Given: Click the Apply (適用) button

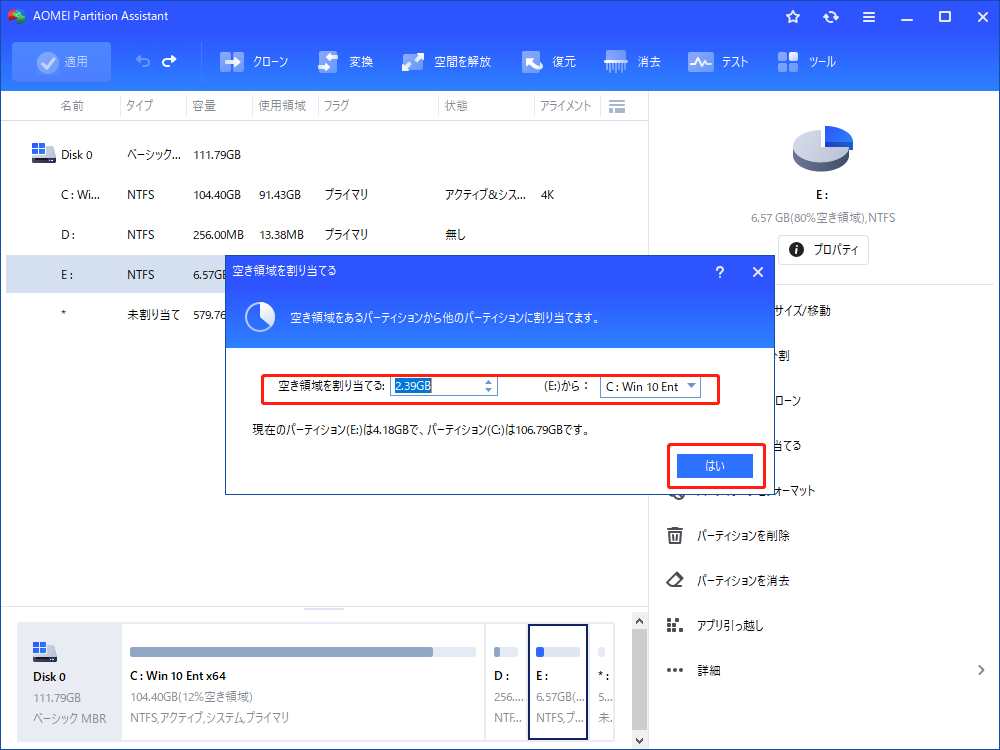Looking at the screenshot, I should pos(61,62).
